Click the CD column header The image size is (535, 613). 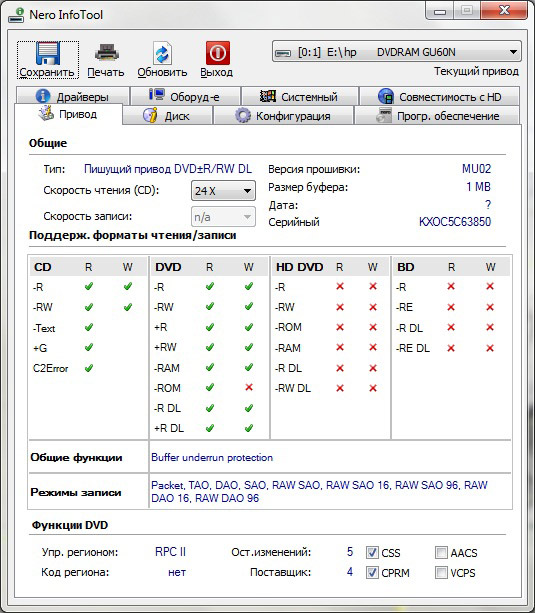(43, 267)
